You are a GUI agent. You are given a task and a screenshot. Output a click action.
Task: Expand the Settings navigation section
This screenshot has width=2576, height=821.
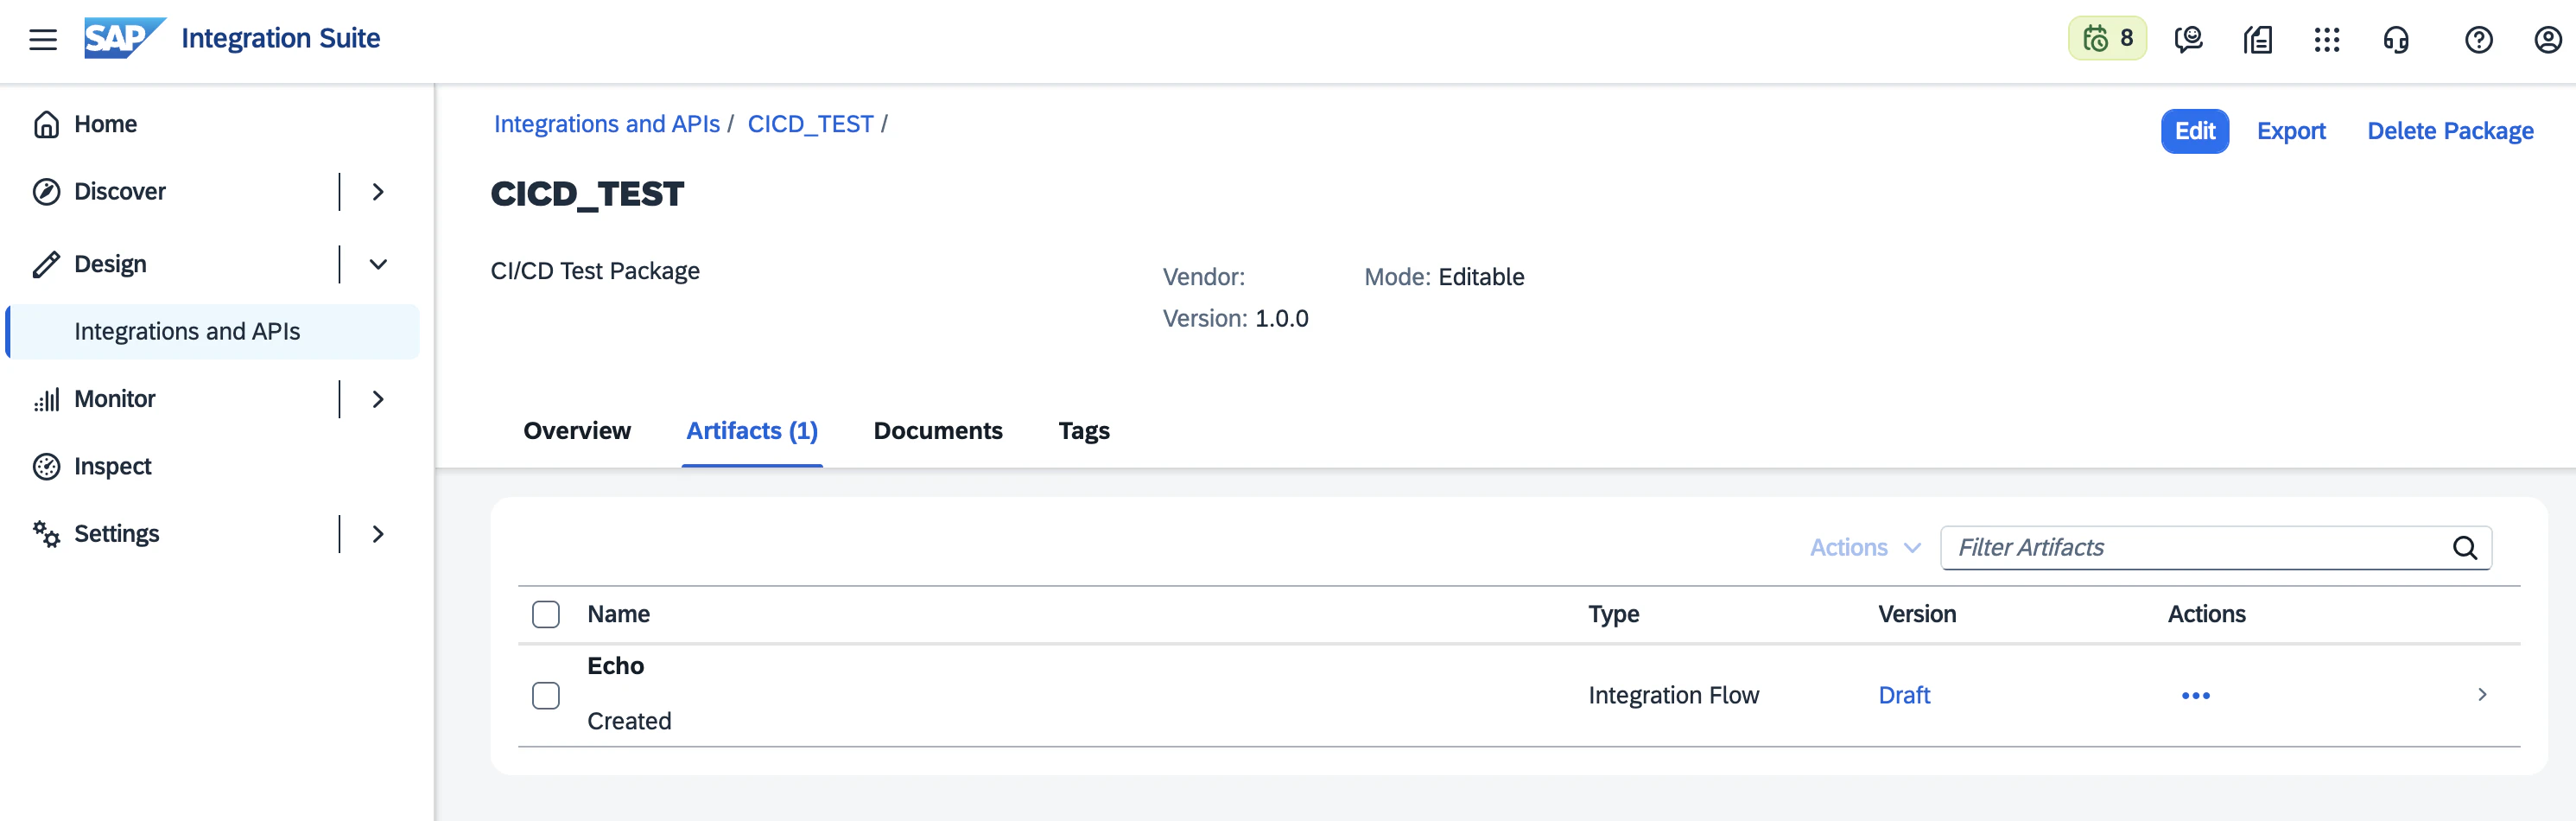point(378,534)
